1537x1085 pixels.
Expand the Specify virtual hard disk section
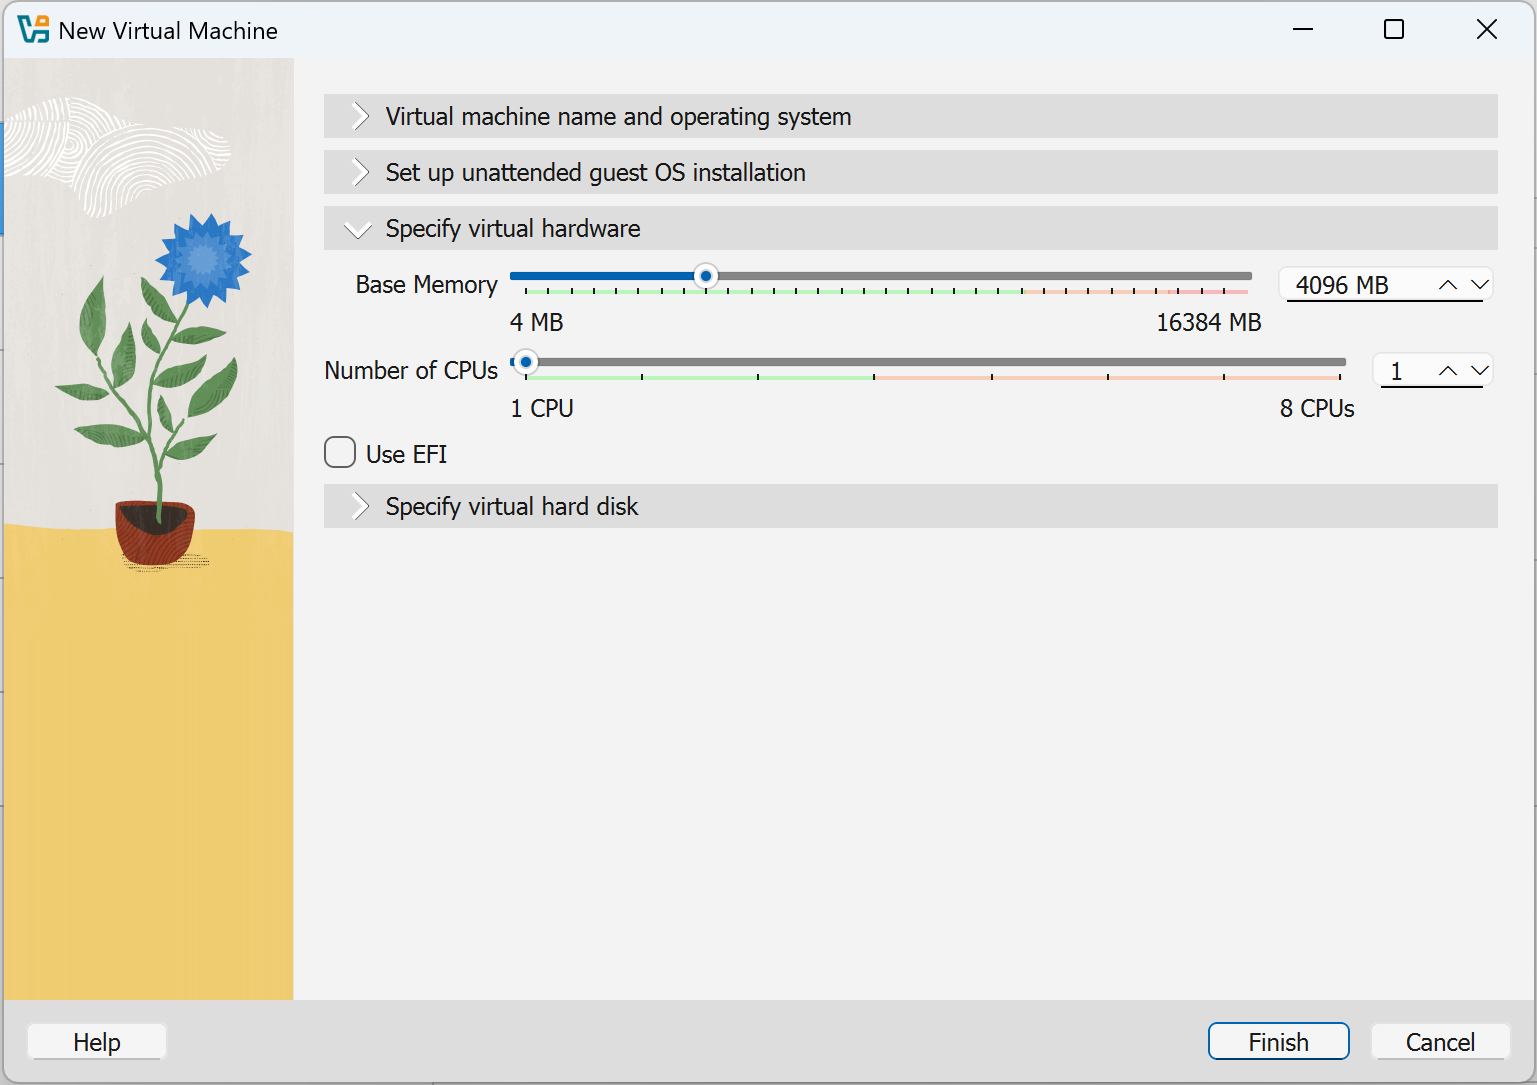[910, 506]
